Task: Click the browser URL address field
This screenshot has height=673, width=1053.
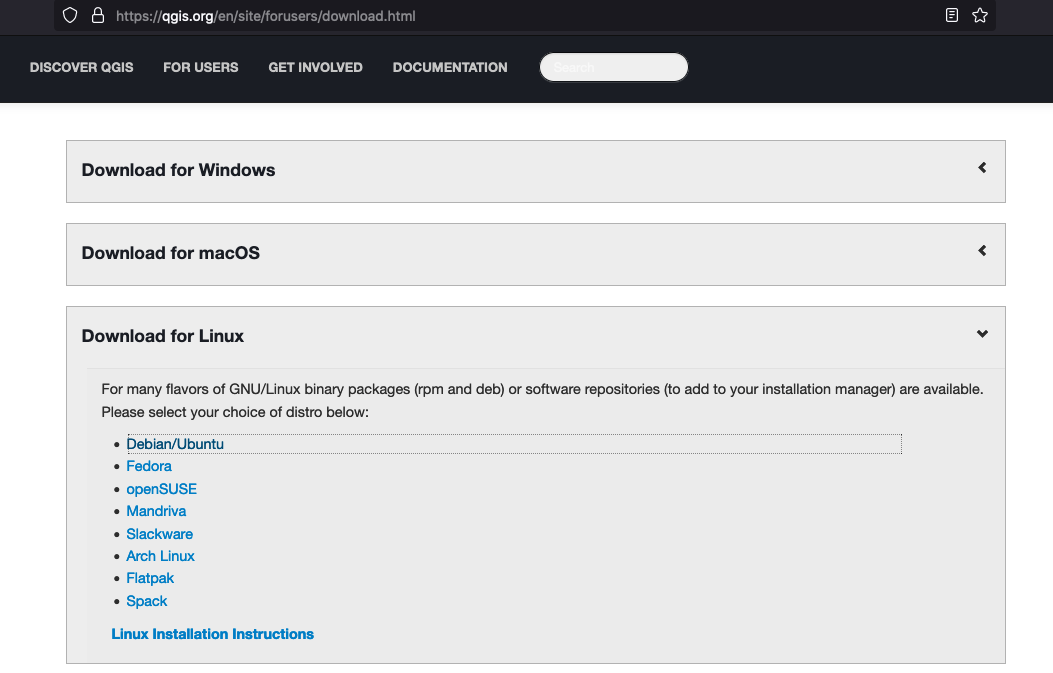Action: (524, 15)
